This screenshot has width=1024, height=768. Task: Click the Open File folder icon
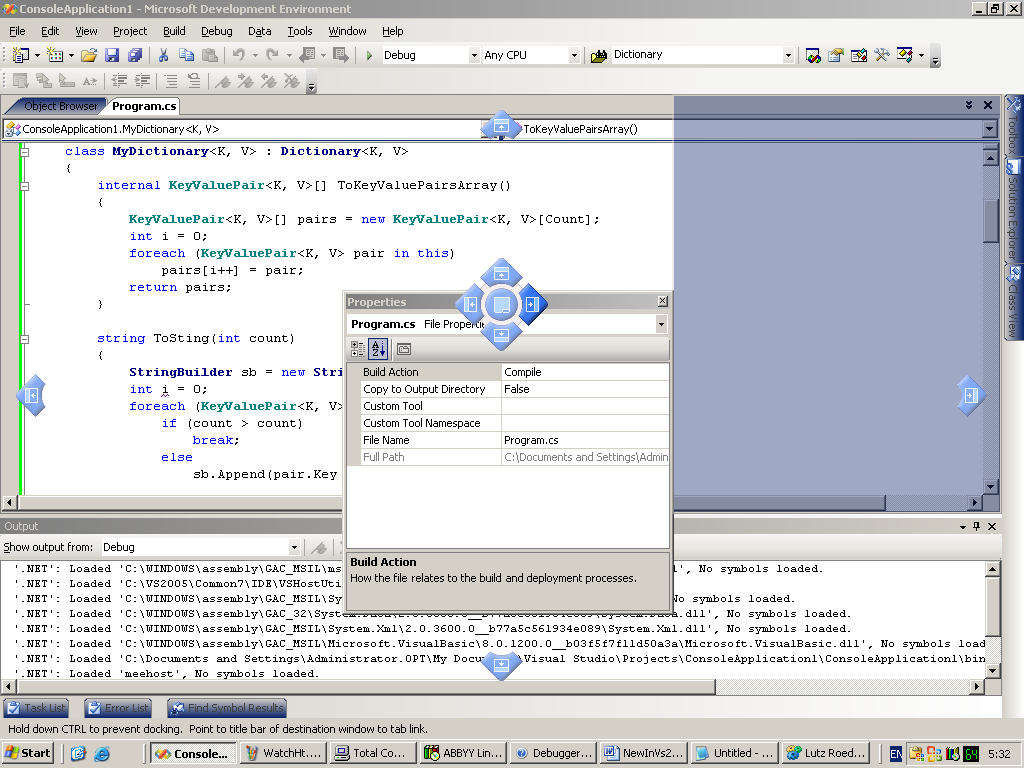pyautogui.click(x=89, y=55)
